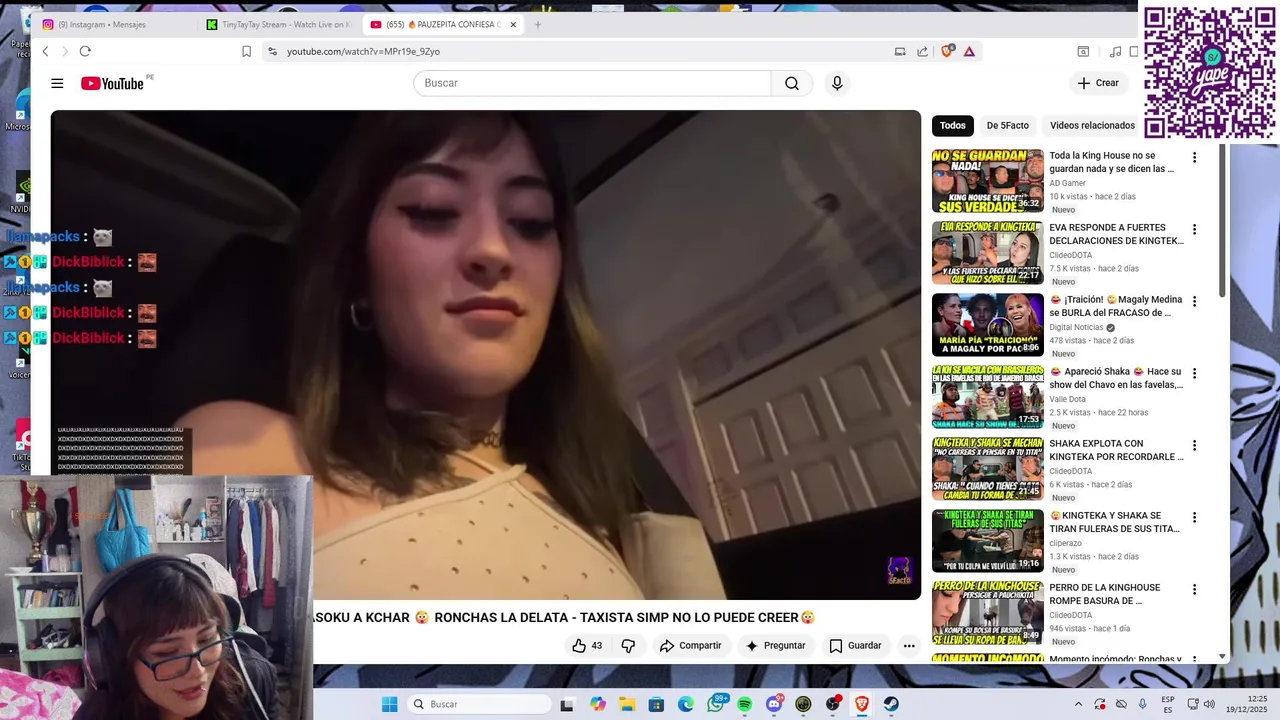Open more actions menu under the video
This screenshot has width=1280, height=720.
pyautogui.click(x=909, y=646)
